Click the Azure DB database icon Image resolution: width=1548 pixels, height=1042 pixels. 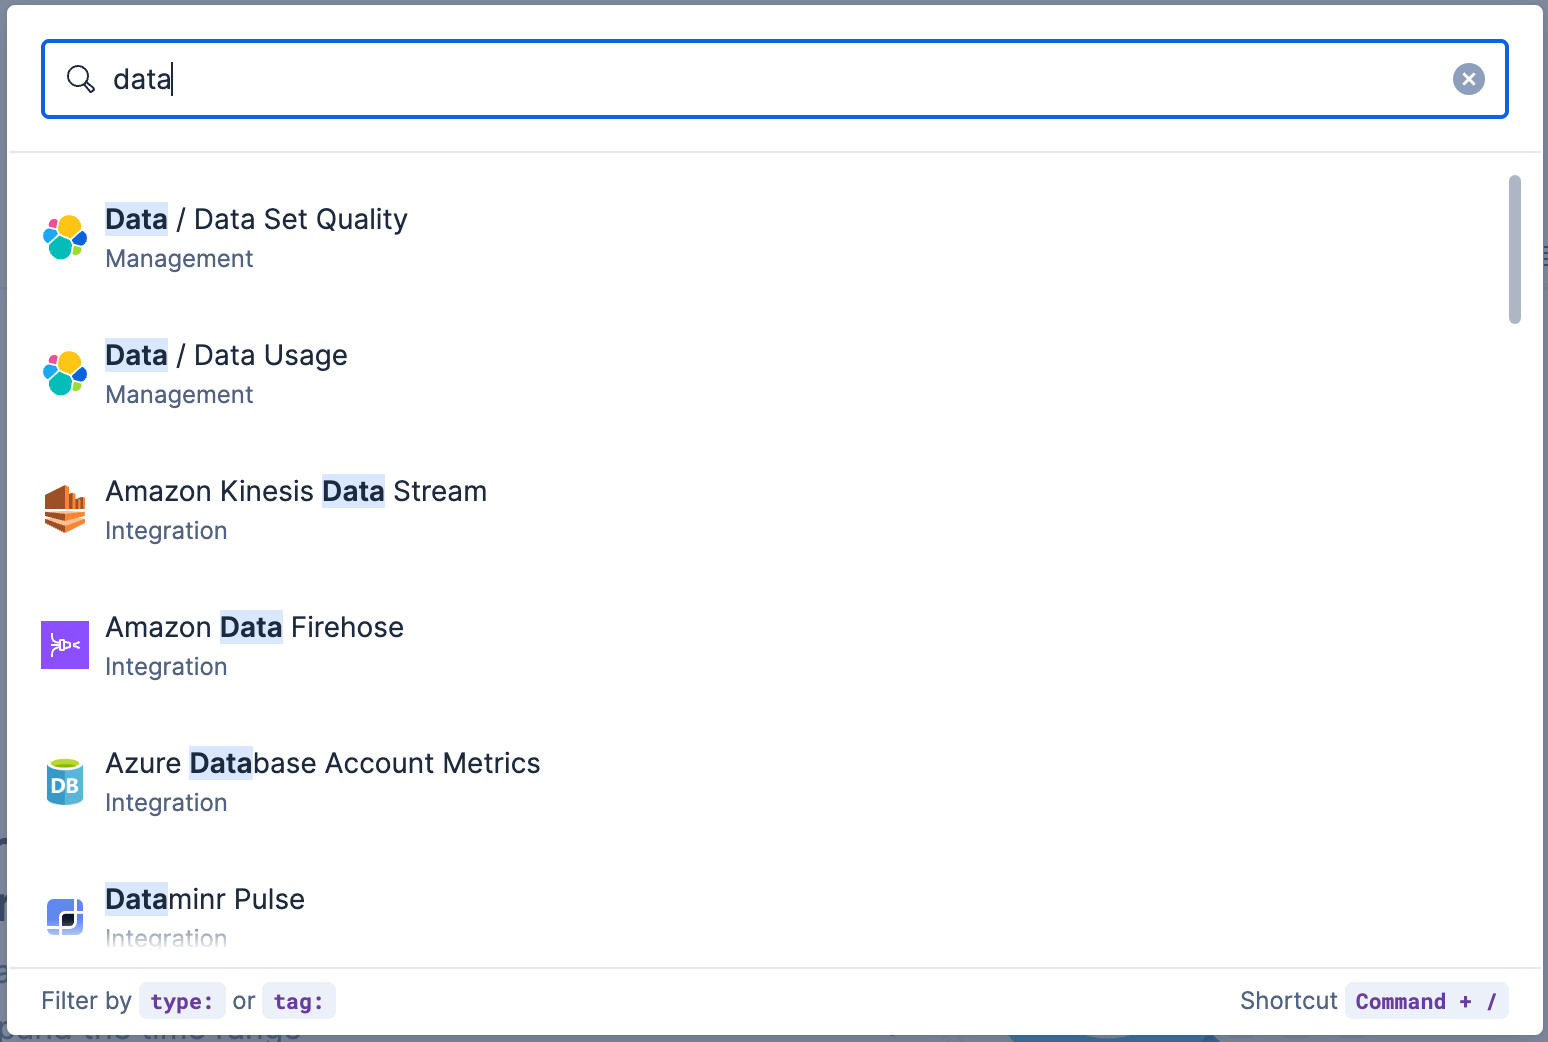(65, 781)
